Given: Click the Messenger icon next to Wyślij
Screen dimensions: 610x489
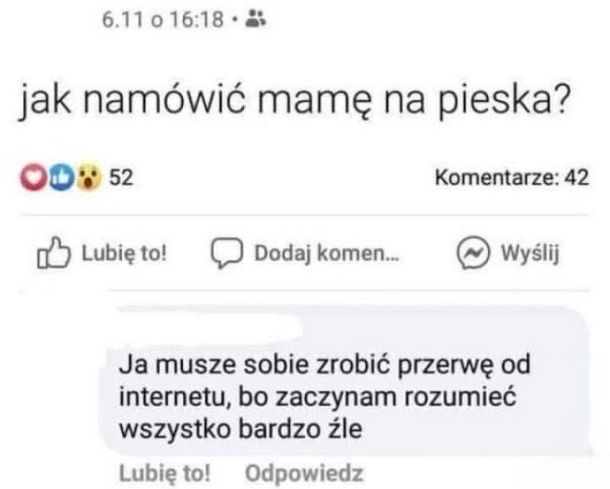Looking at the screenshot, I should pos(472,253).
